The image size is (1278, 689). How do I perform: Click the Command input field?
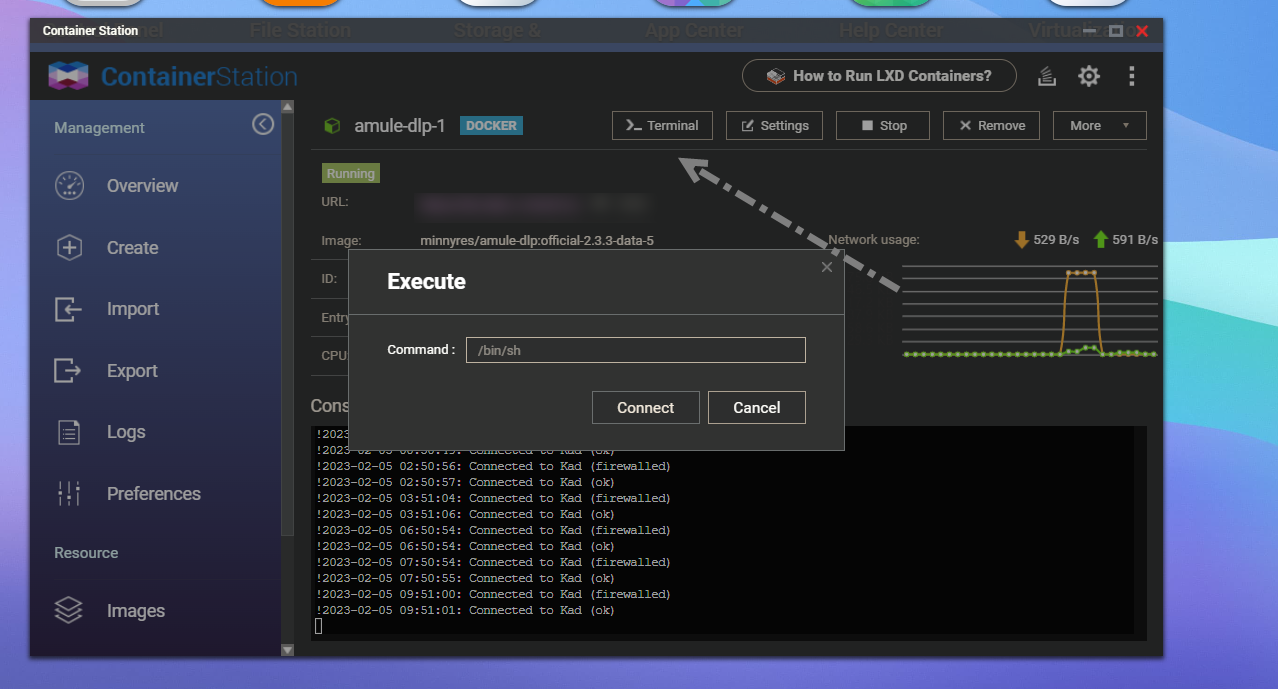[x=635, y=350]
